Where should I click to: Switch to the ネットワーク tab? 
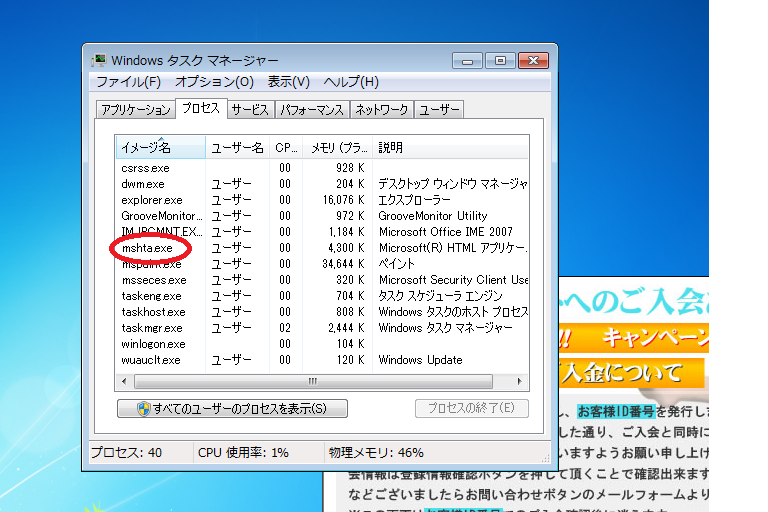click(x=382, y=110)
